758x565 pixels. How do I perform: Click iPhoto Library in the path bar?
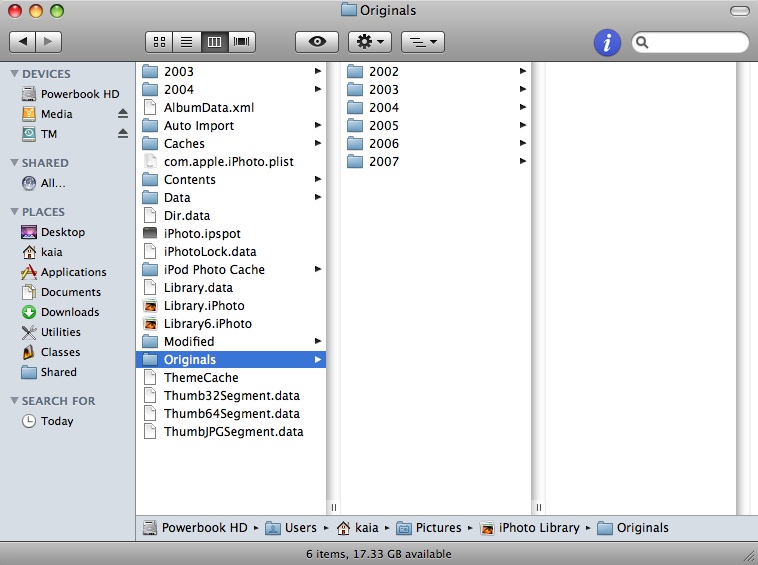tap(530, 528)
